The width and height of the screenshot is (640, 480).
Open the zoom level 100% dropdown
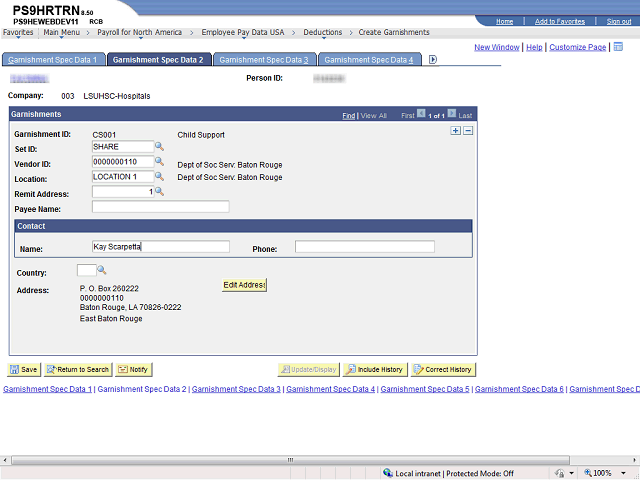[x=623, y=473]
